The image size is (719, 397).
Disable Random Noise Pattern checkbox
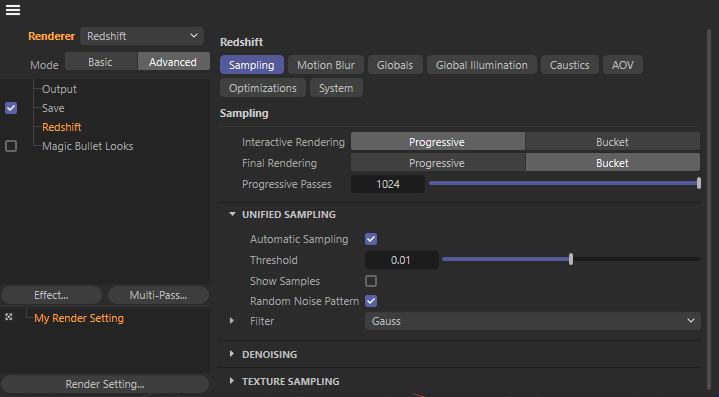371,301
